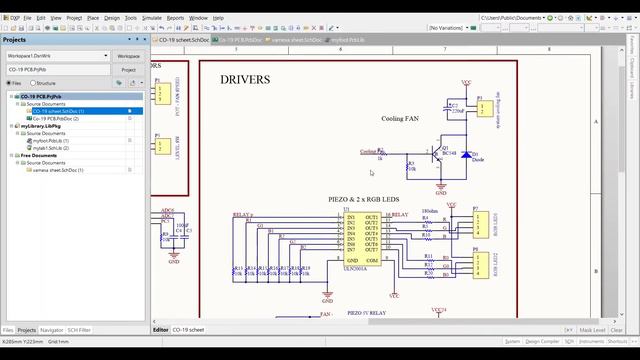Select the Place No ERC cross tool

click(x=314, y=28)
